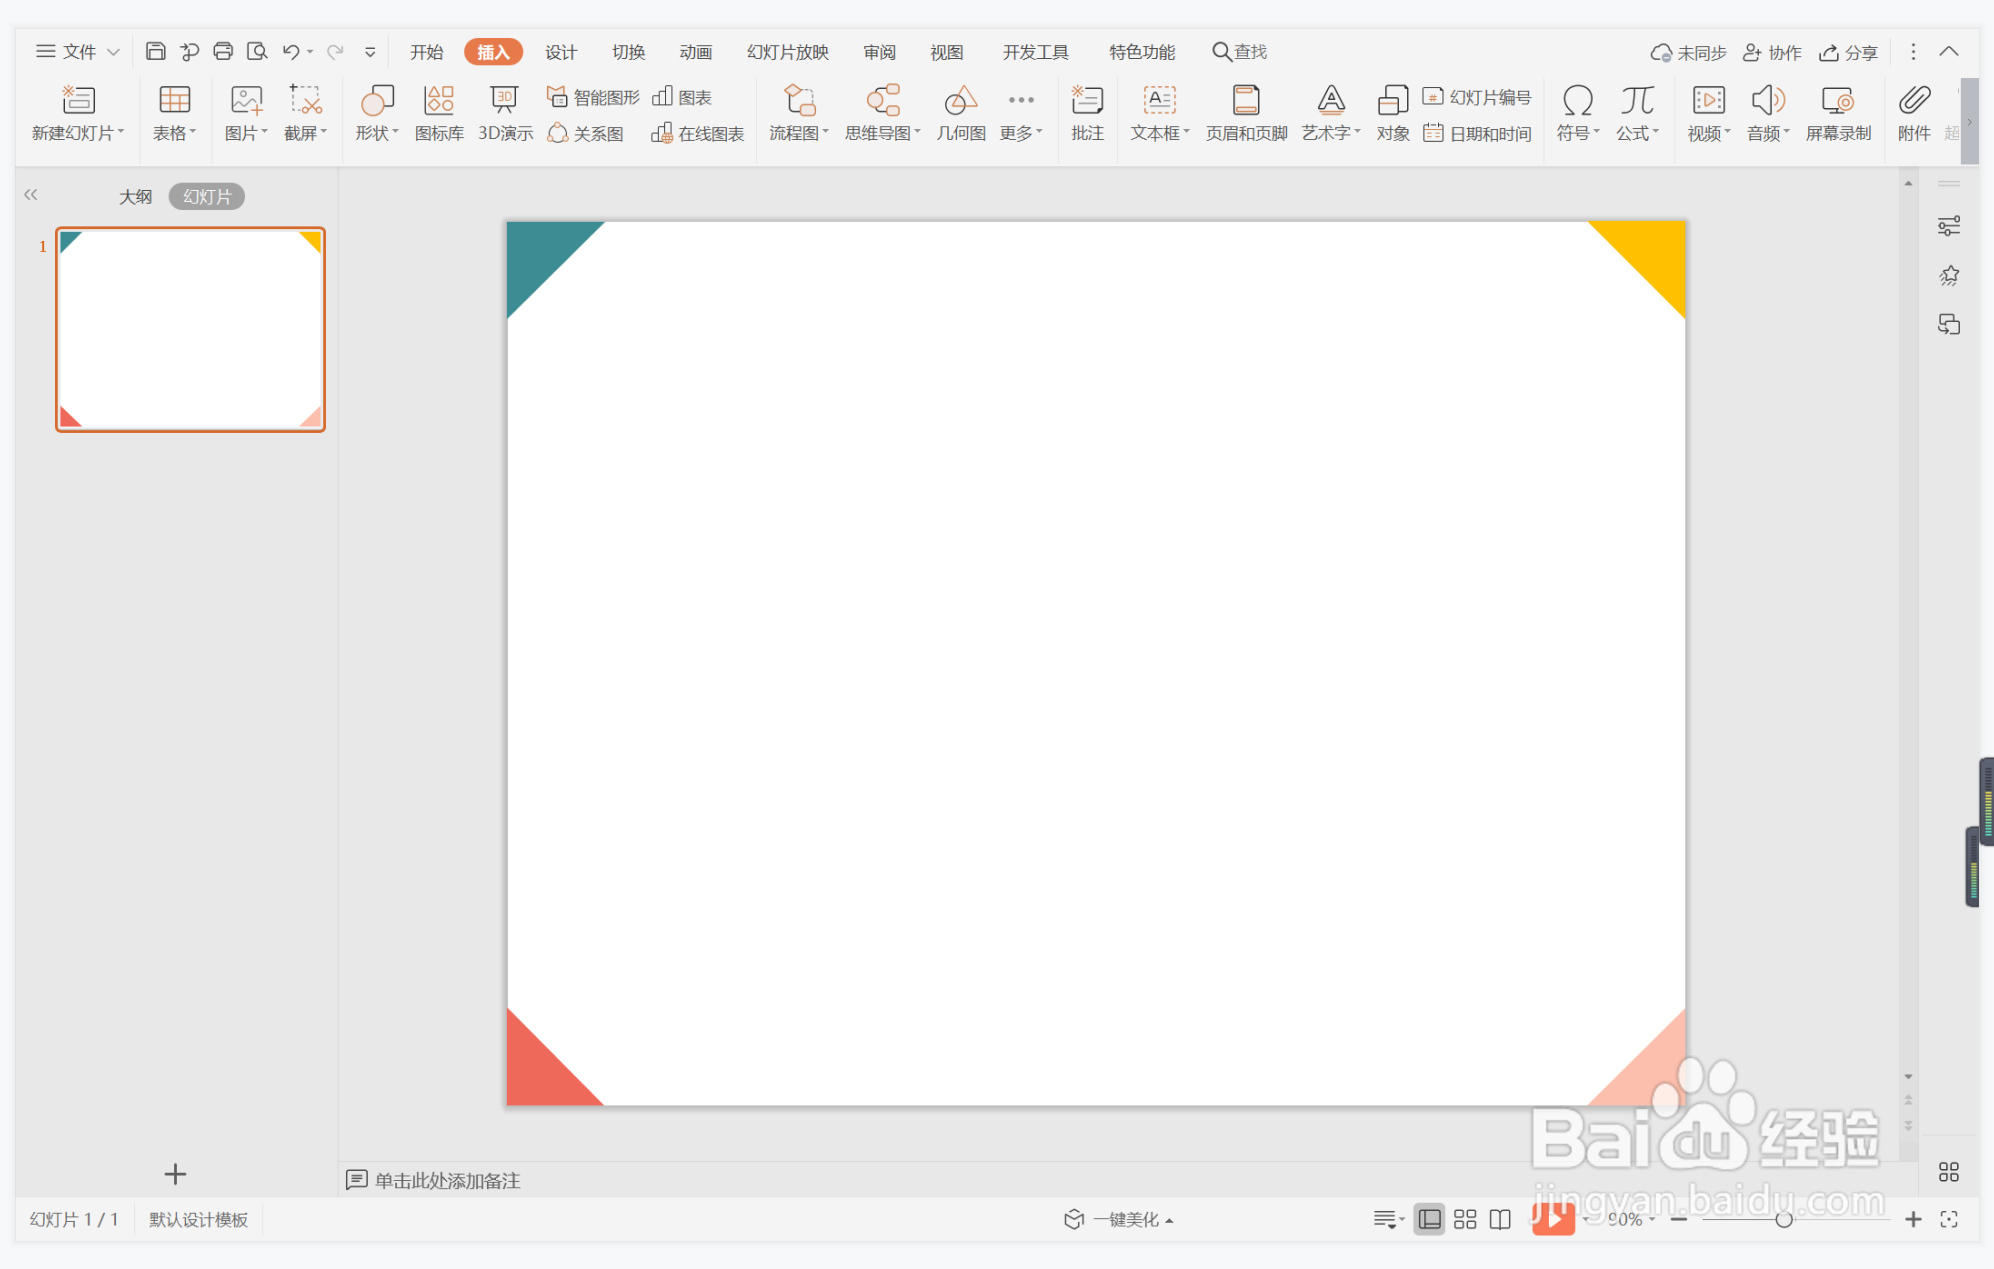This screenshot has width=1994, height=1269.
Task: Click the Undo arrow icon
Action: pyautogui.click(x=291, y=51)
